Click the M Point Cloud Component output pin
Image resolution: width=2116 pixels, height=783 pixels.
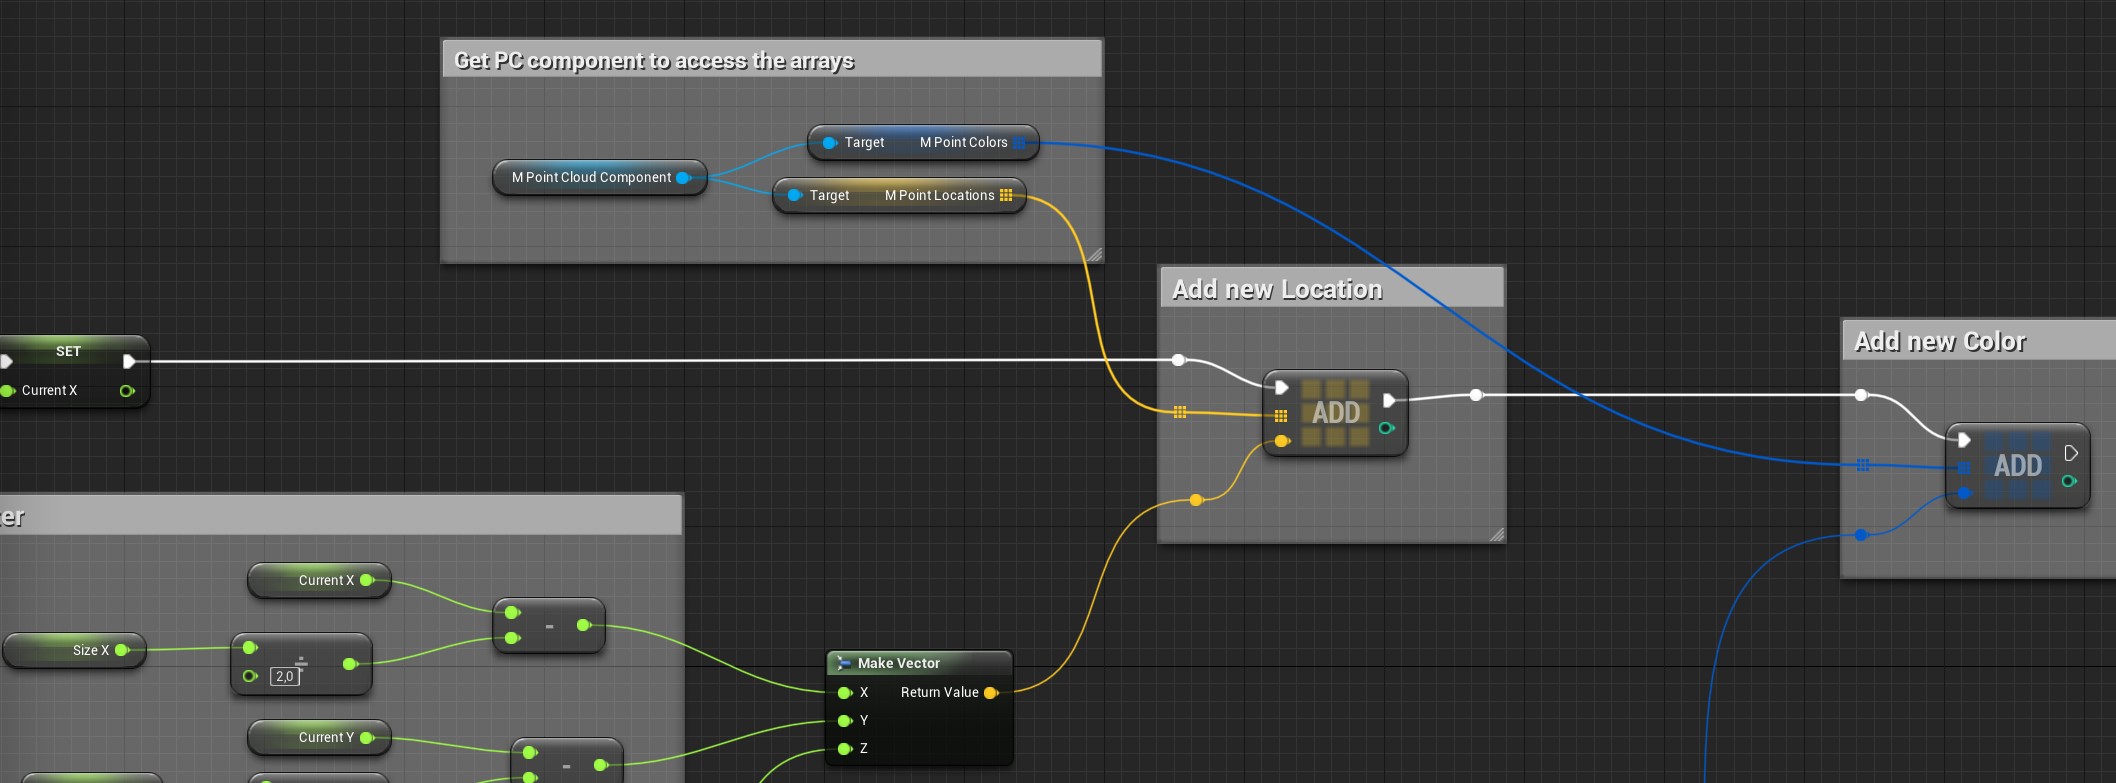point(684,178)
